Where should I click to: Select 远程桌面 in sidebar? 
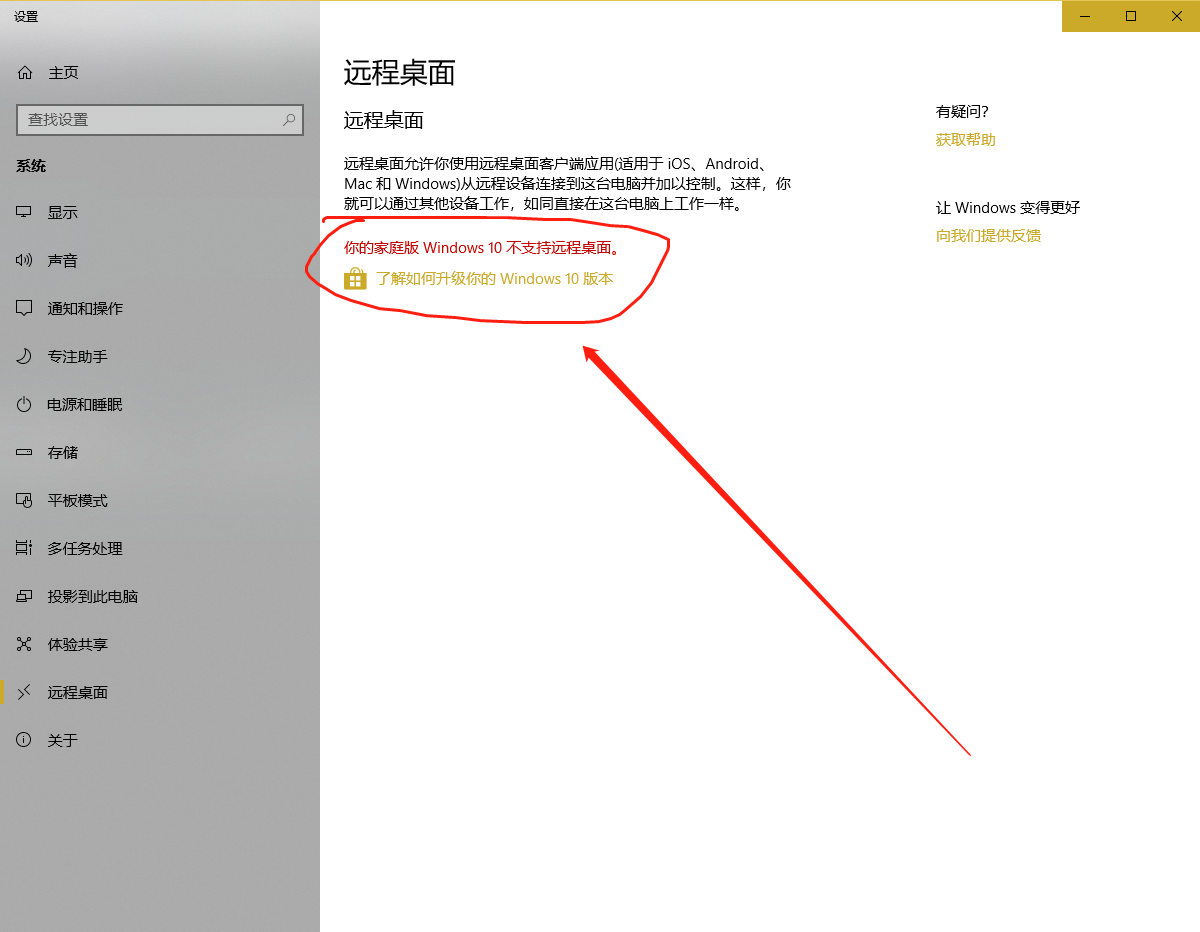pyautogui.click(x=160, y=693)
